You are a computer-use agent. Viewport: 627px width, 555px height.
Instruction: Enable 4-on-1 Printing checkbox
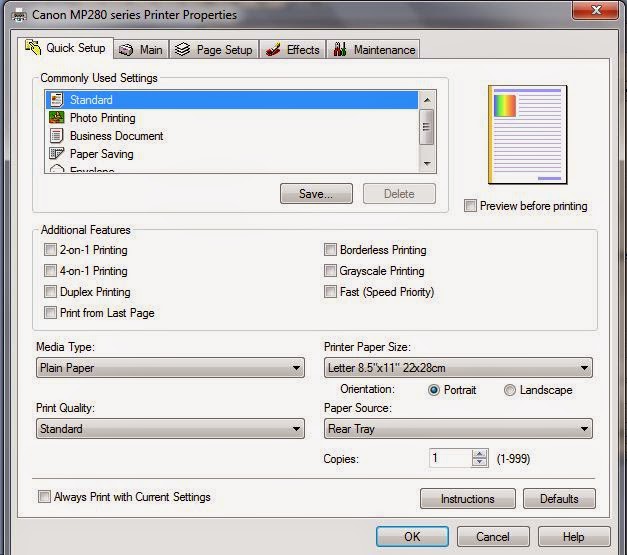pyautogui.click(x=50, y=271)
